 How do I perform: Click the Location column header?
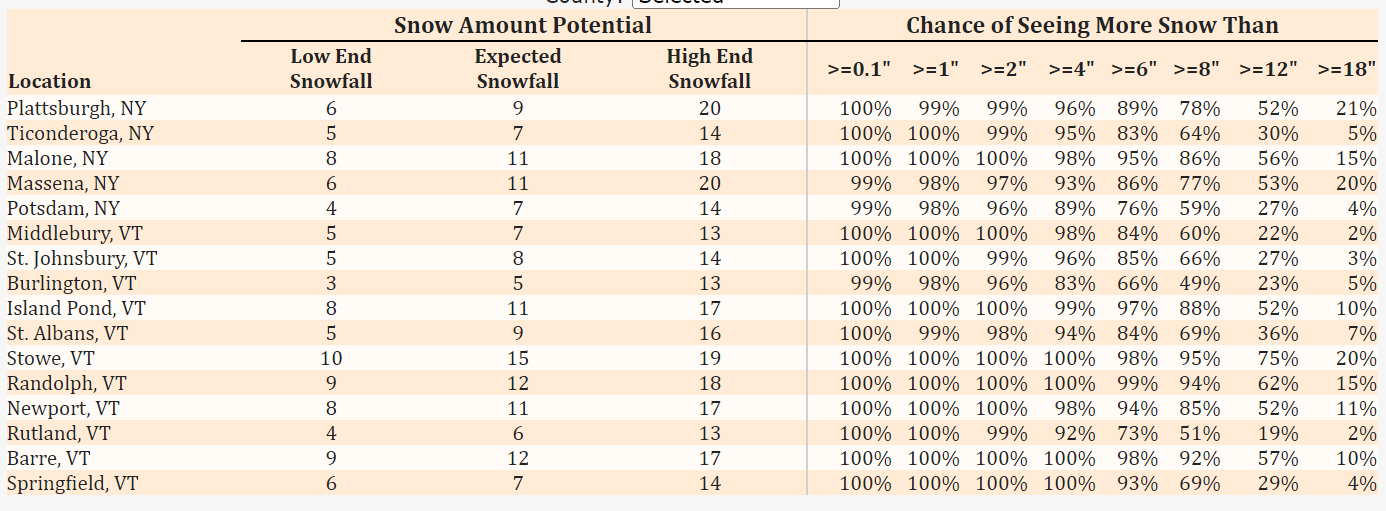(x=49, y=82)
